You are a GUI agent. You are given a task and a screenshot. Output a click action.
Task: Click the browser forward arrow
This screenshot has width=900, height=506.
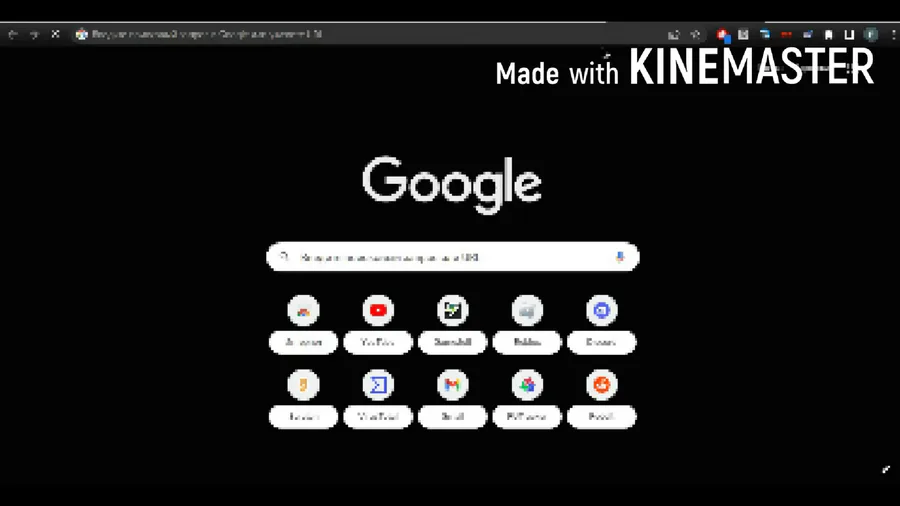click(x=34, y=34)
